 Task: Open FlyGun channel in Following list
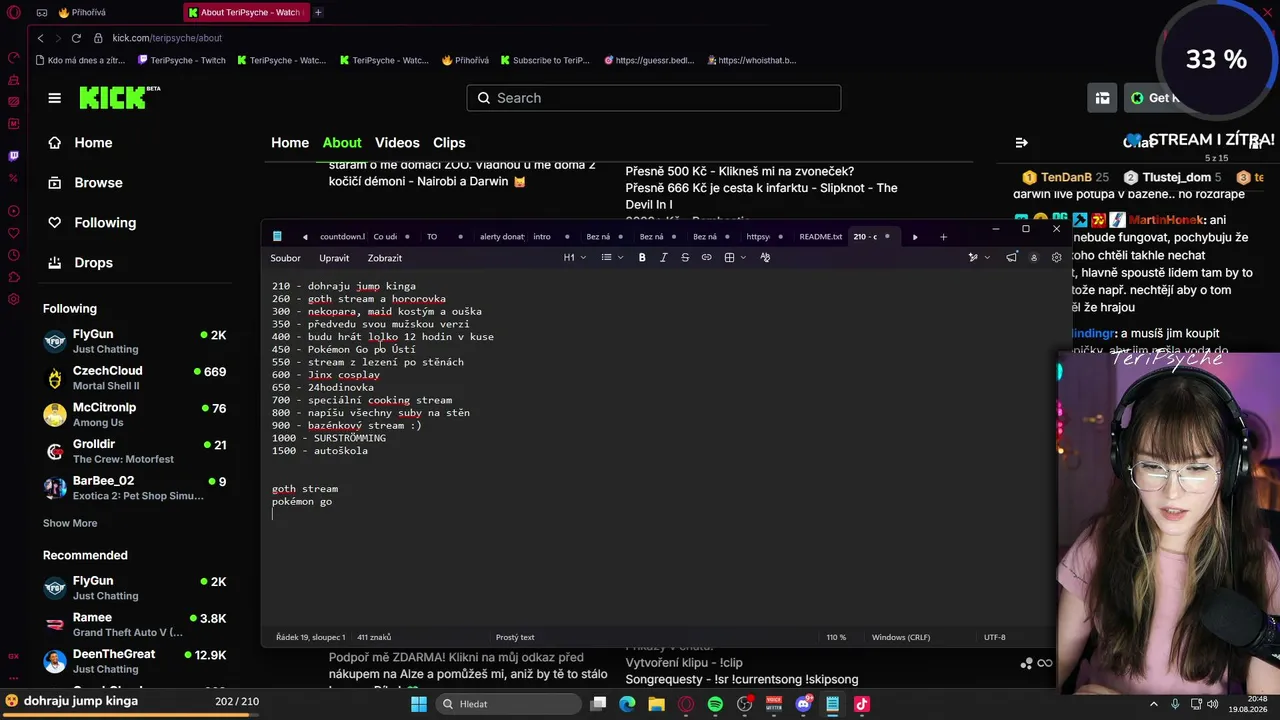135,341
